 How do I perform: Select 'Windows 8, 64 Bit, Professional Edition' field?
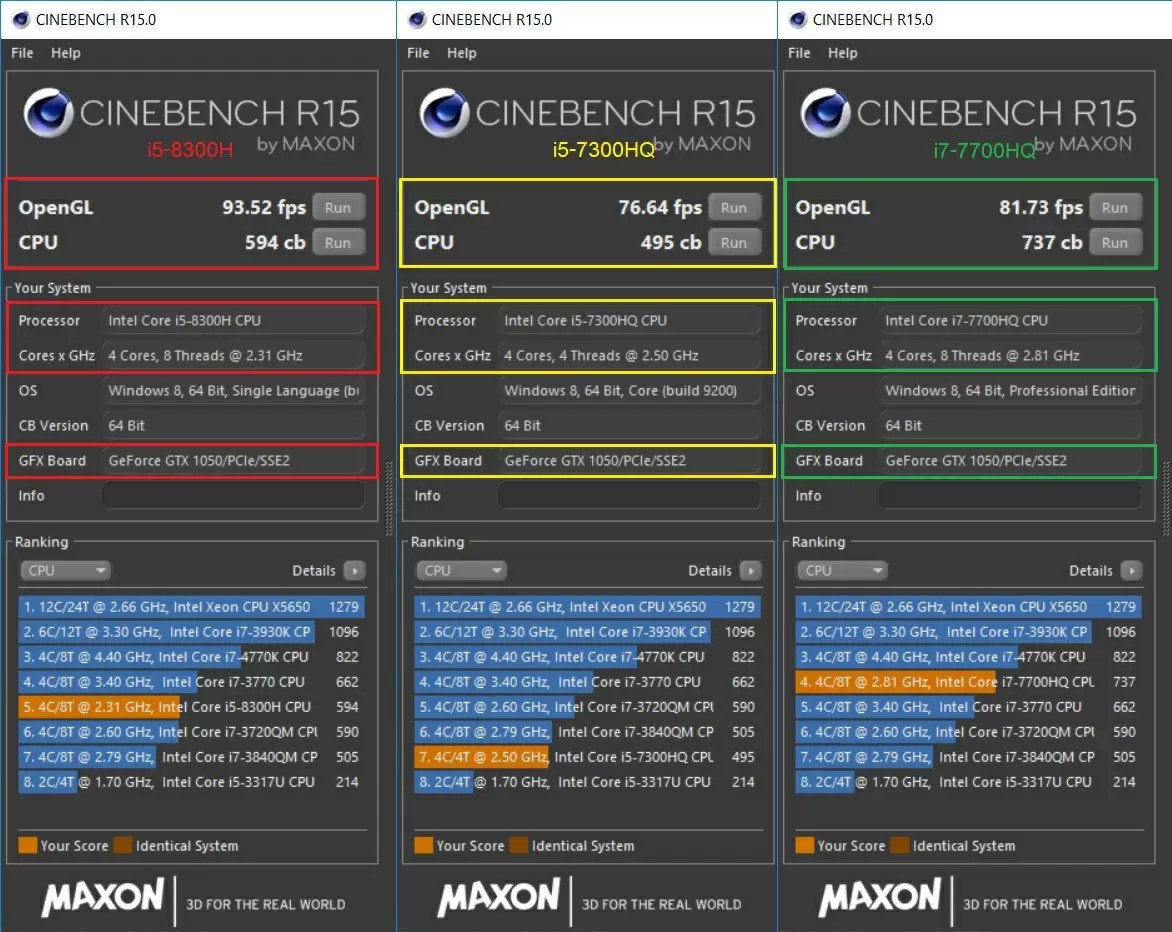[x=1011, y=391]
